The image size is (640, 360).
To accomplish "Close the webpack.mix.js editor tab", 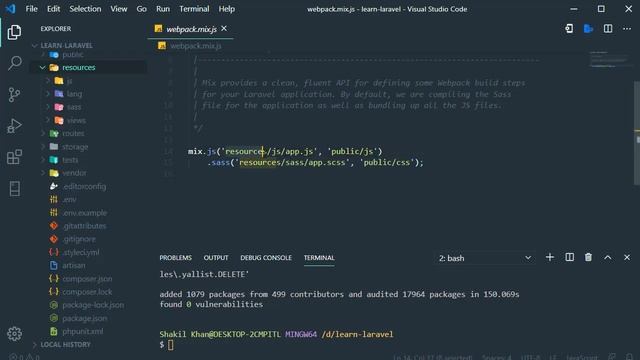I will coord(224,29).
